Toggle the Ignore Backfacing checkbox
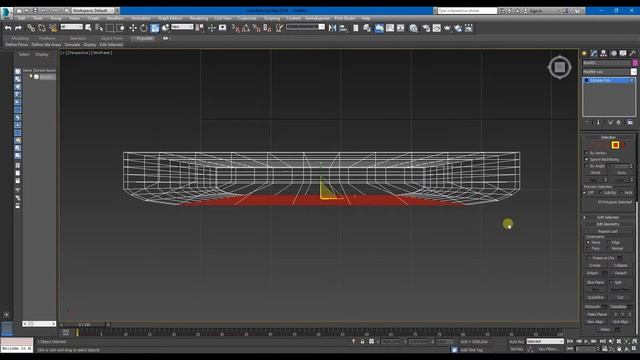Screen dimensions: 640x360 tap(587, 159)
